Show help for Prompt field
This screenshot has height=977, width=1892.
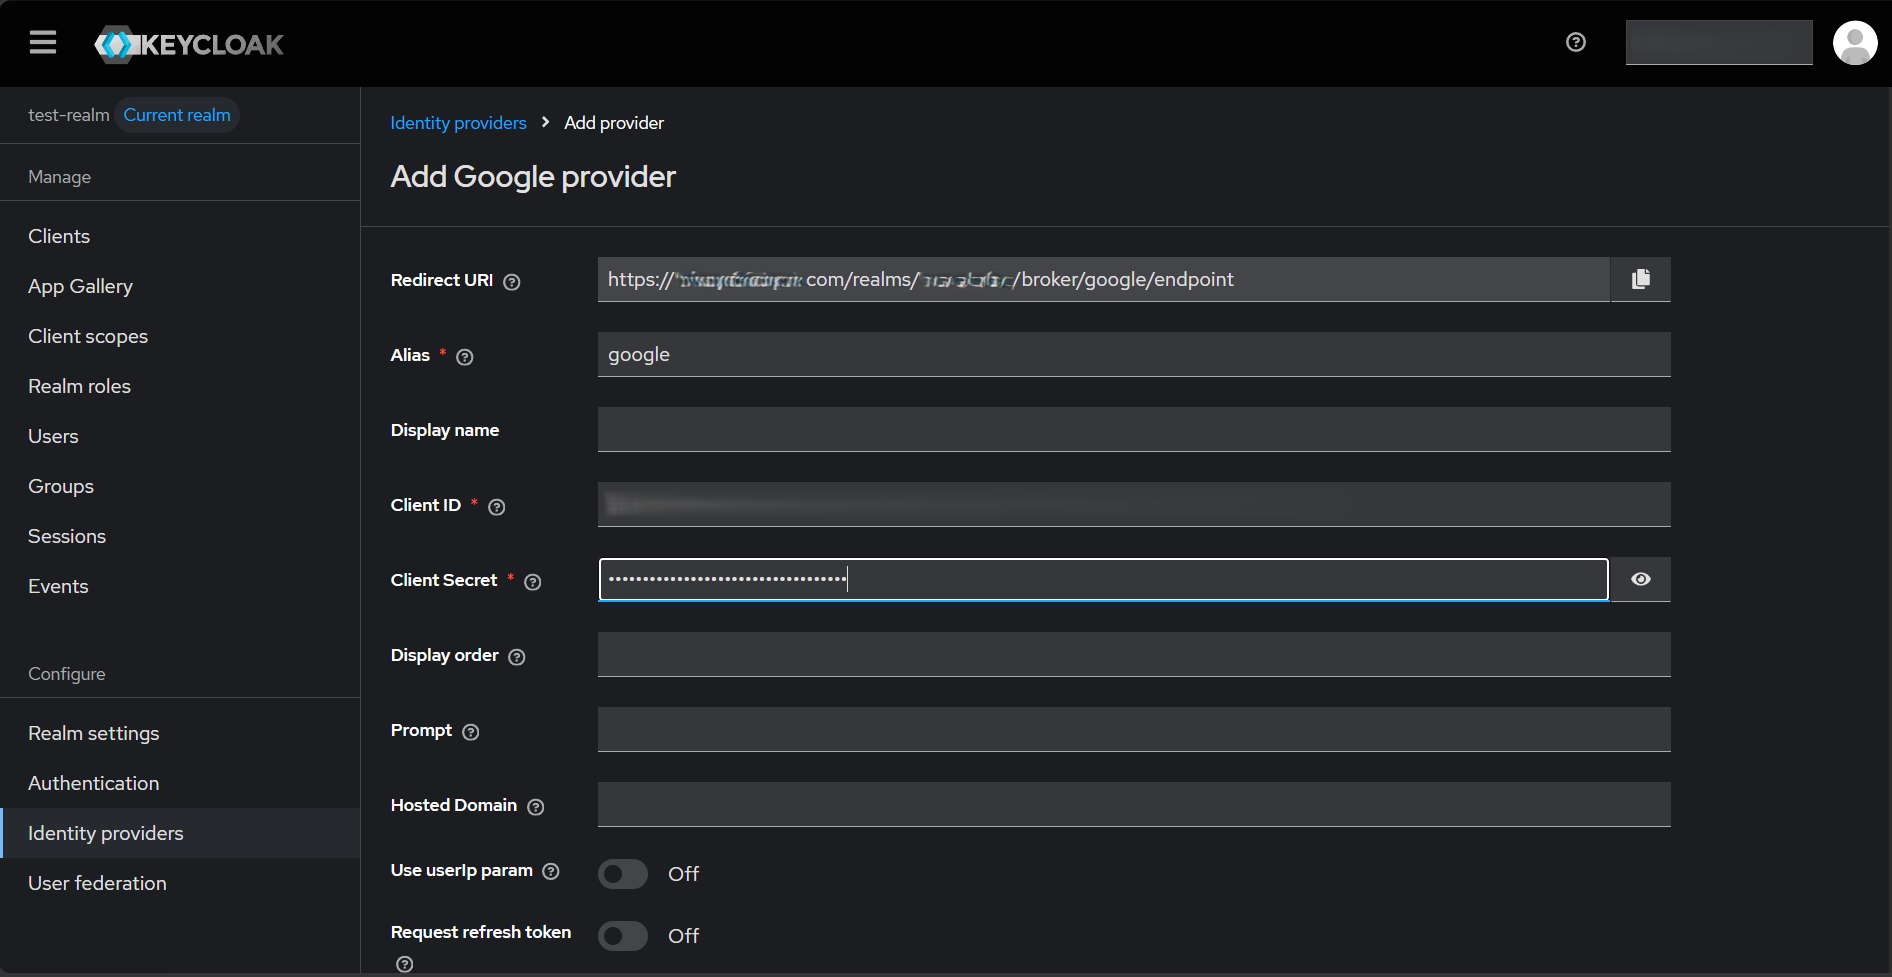(471, 732)
